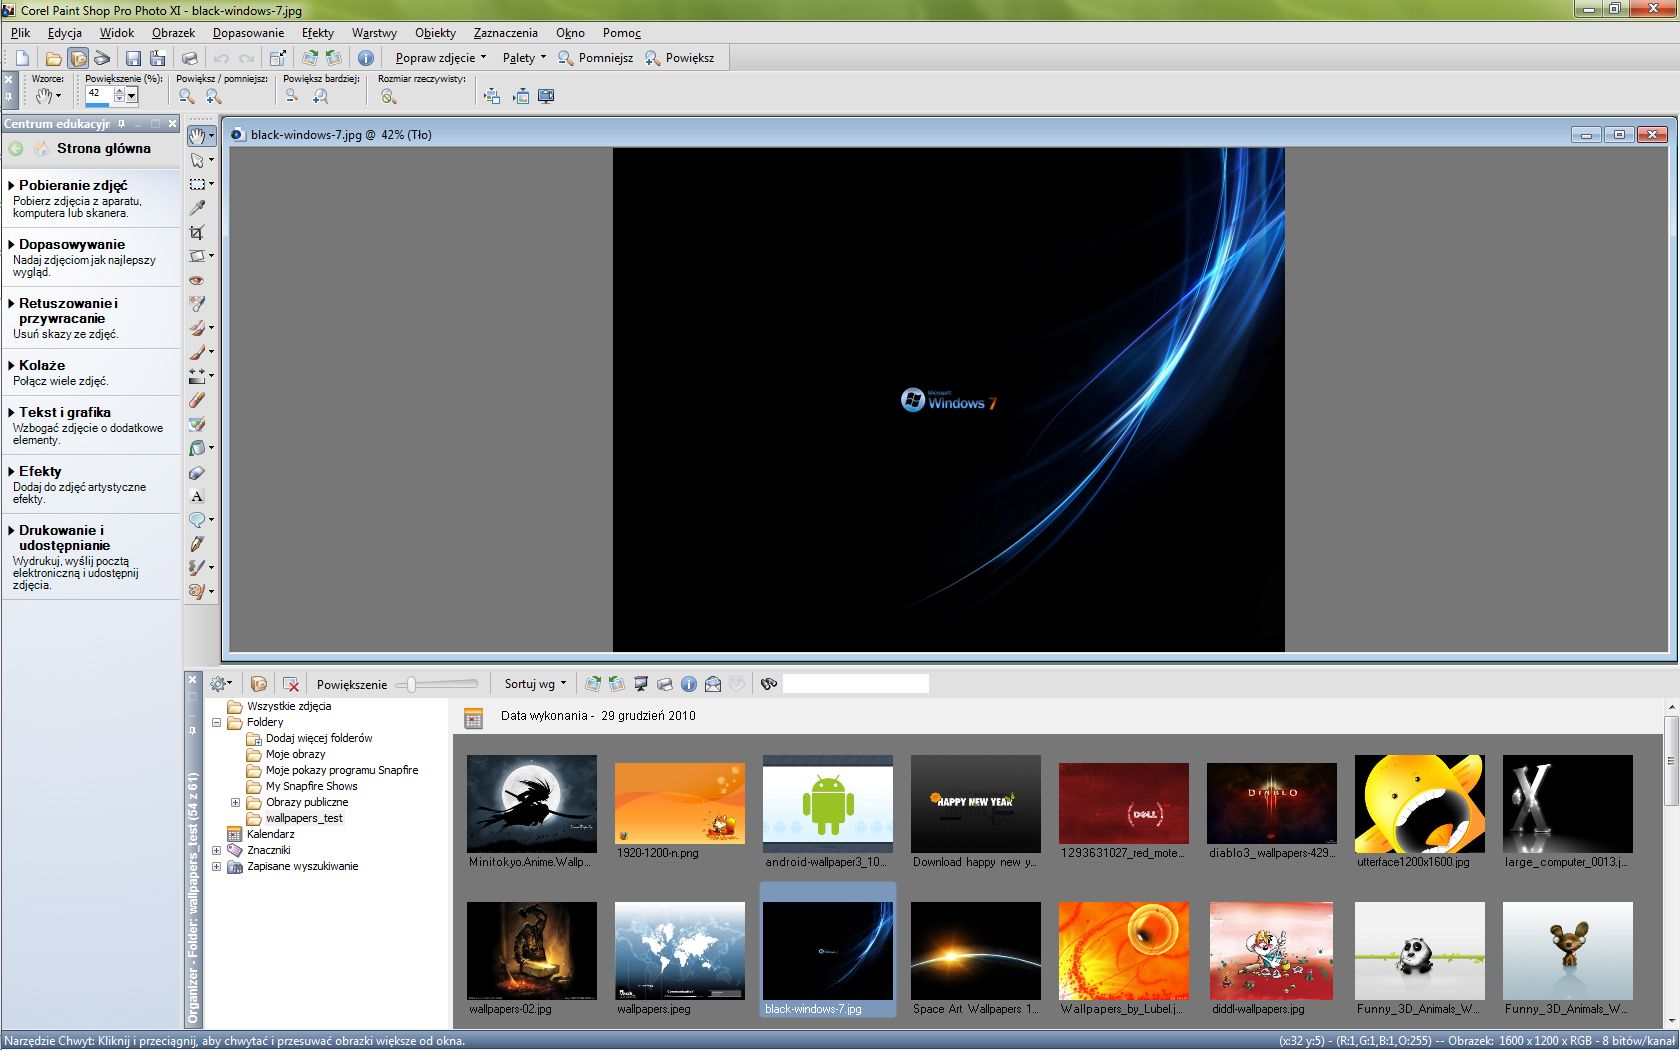
Task: Select the Paint Brush tool
Action: tap(198, 352)
